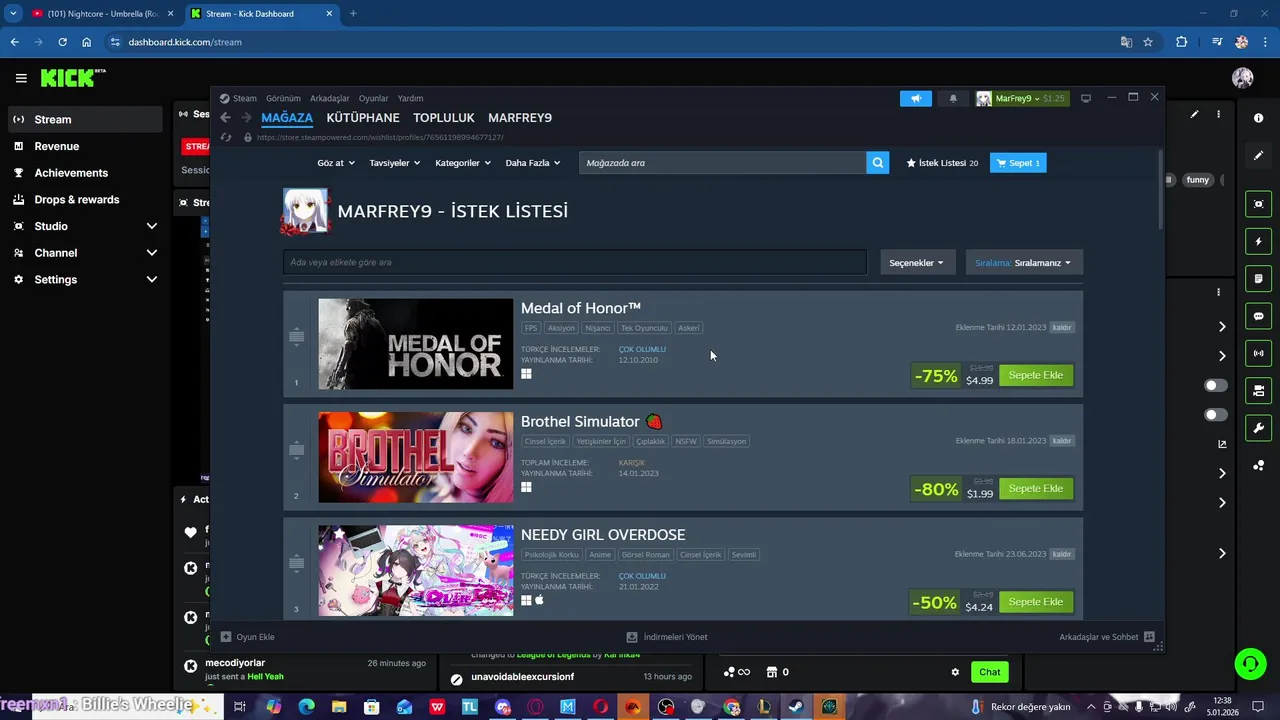Switch to the KÜTÜPHANE tab
This screenshot has height=720, width=1280.
pos(363,118)
